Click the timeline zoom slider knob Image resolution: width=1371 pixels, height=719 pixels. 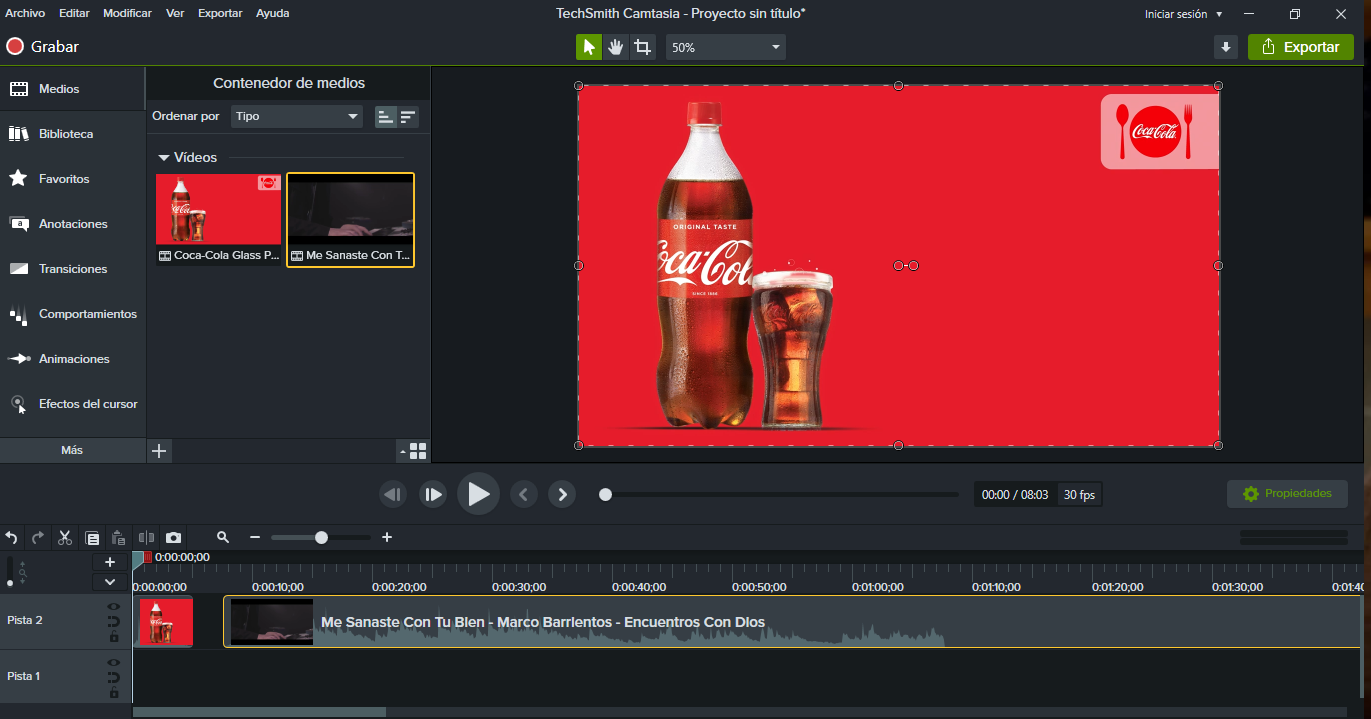(321, 538)
